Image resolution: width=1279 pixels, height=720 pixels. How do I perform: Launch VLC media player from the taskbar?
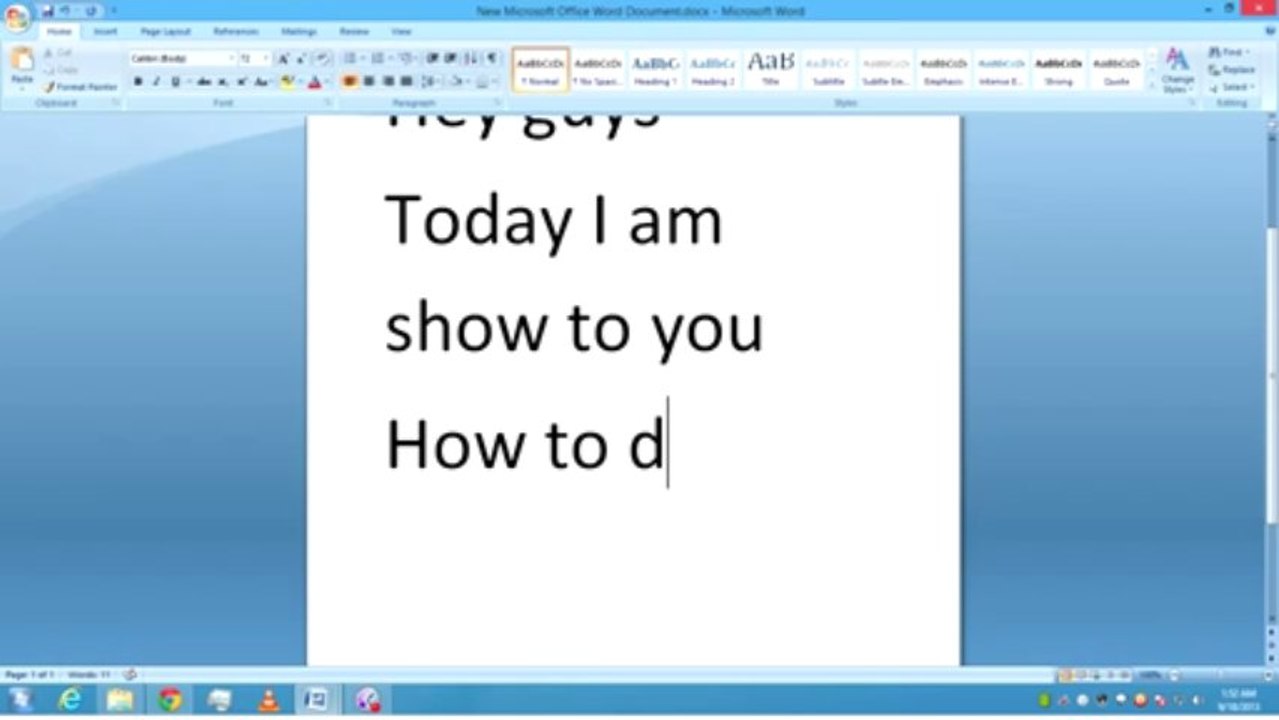point(268,700)
